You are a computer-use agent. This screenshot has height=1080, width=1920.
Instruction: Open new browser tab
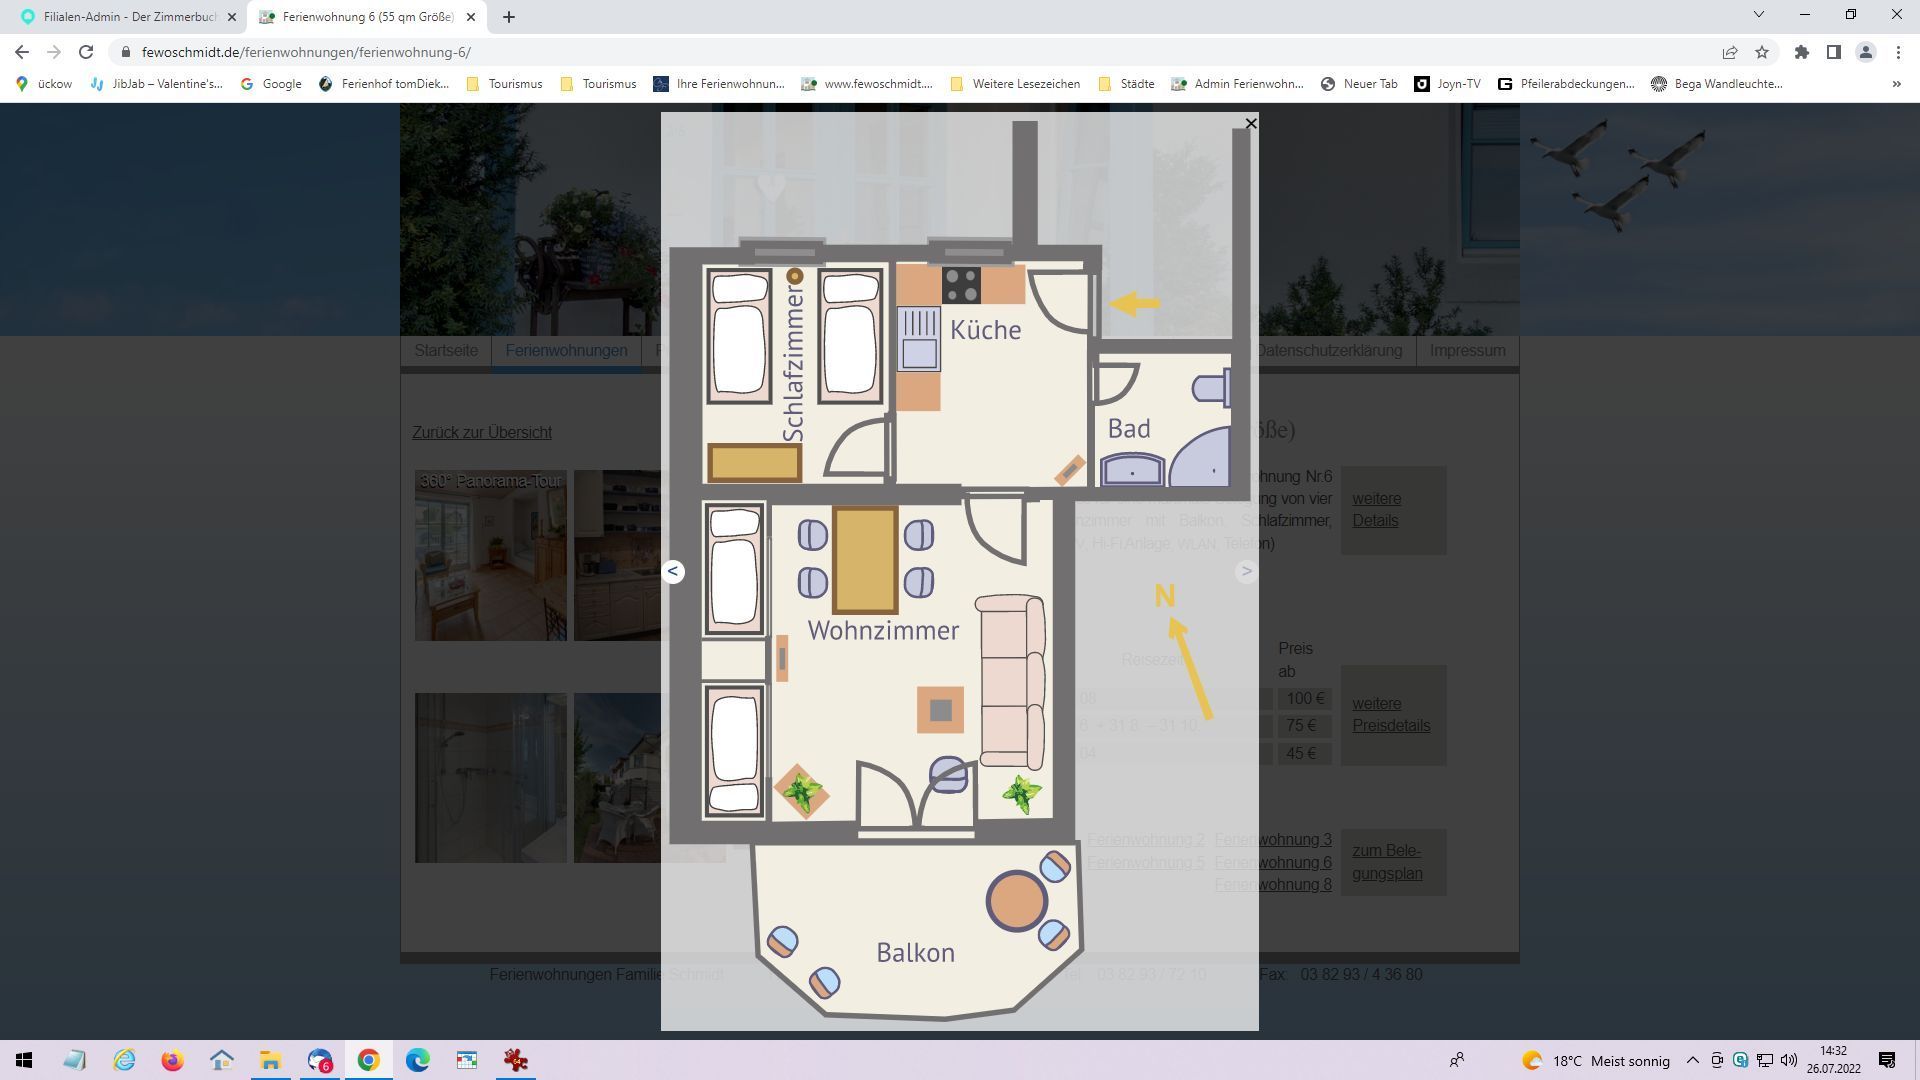pos(508,17)
